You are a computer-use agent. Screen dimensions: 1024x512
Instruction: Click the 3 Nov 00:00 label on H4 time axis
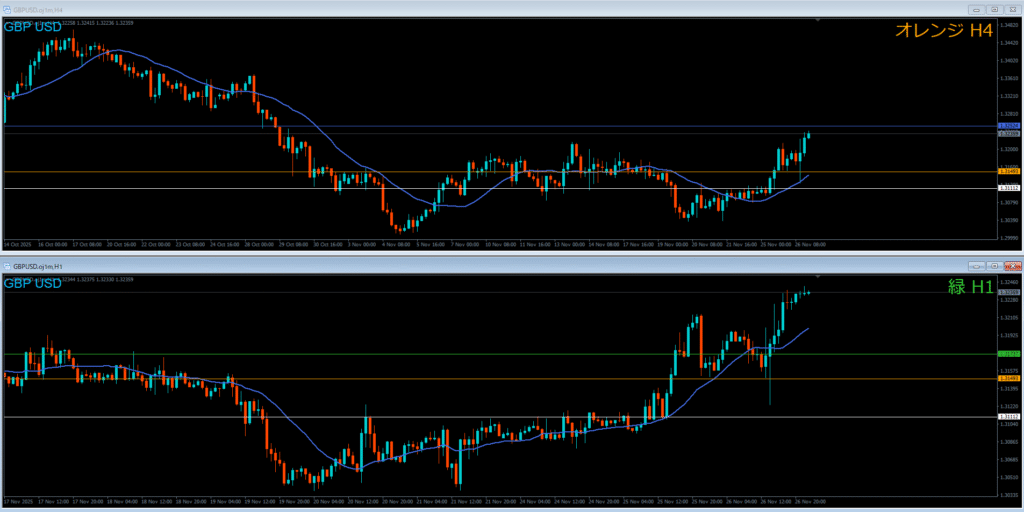[x=361, y=244]
